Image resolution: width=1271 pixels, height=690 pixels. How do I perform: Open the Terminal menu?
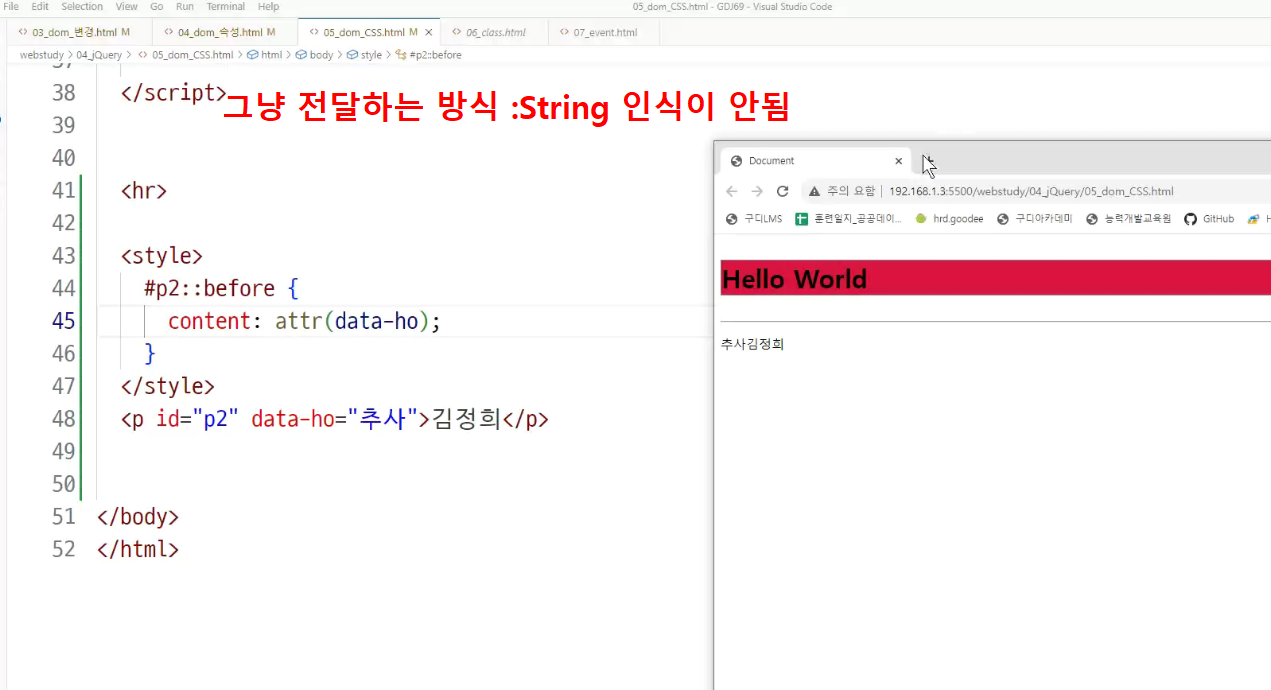click(226, 6)
